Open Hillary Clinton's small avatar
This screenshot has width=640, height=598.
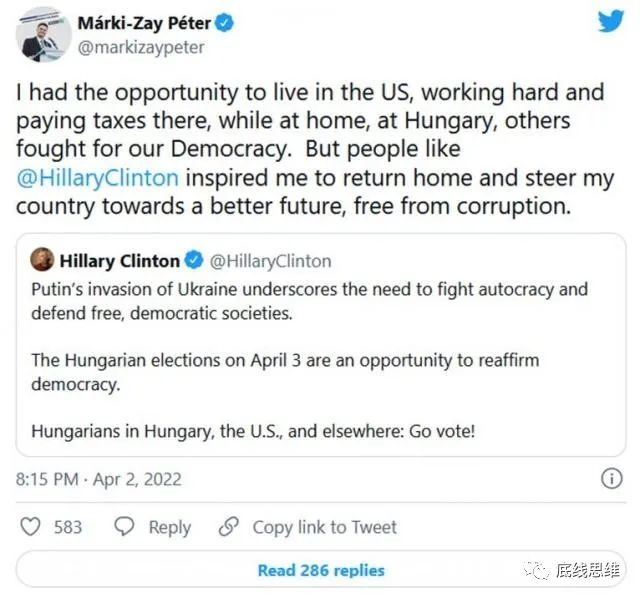pos(42,261)
